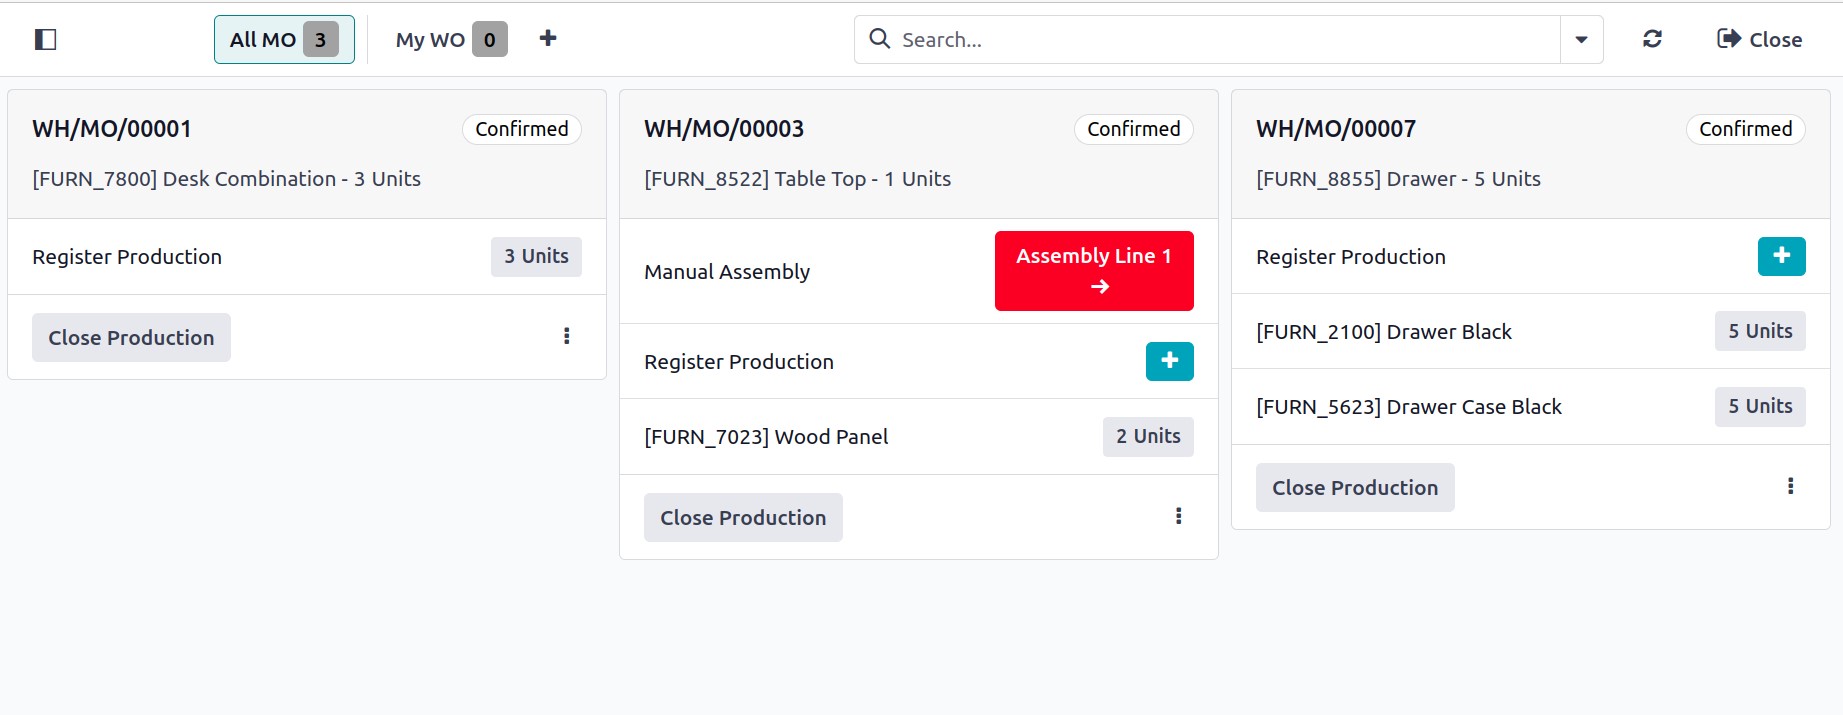
Task: Click the My WO count badge 0
Action: (x=490, y=39)
